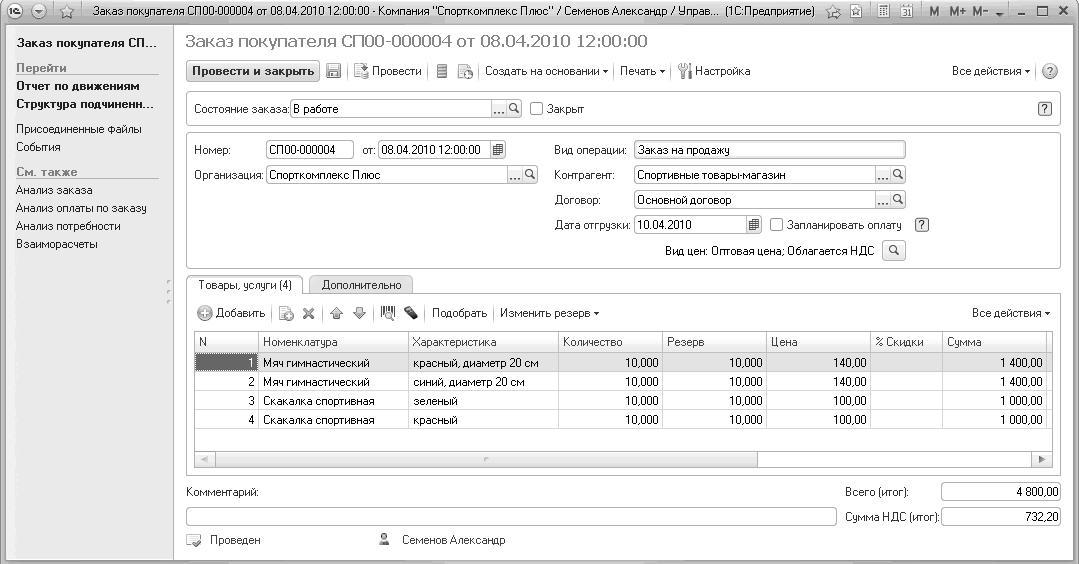Open Анализ потребности in the sidebar
Screen dimensions: 1079x564
click(x=68, y=226)
